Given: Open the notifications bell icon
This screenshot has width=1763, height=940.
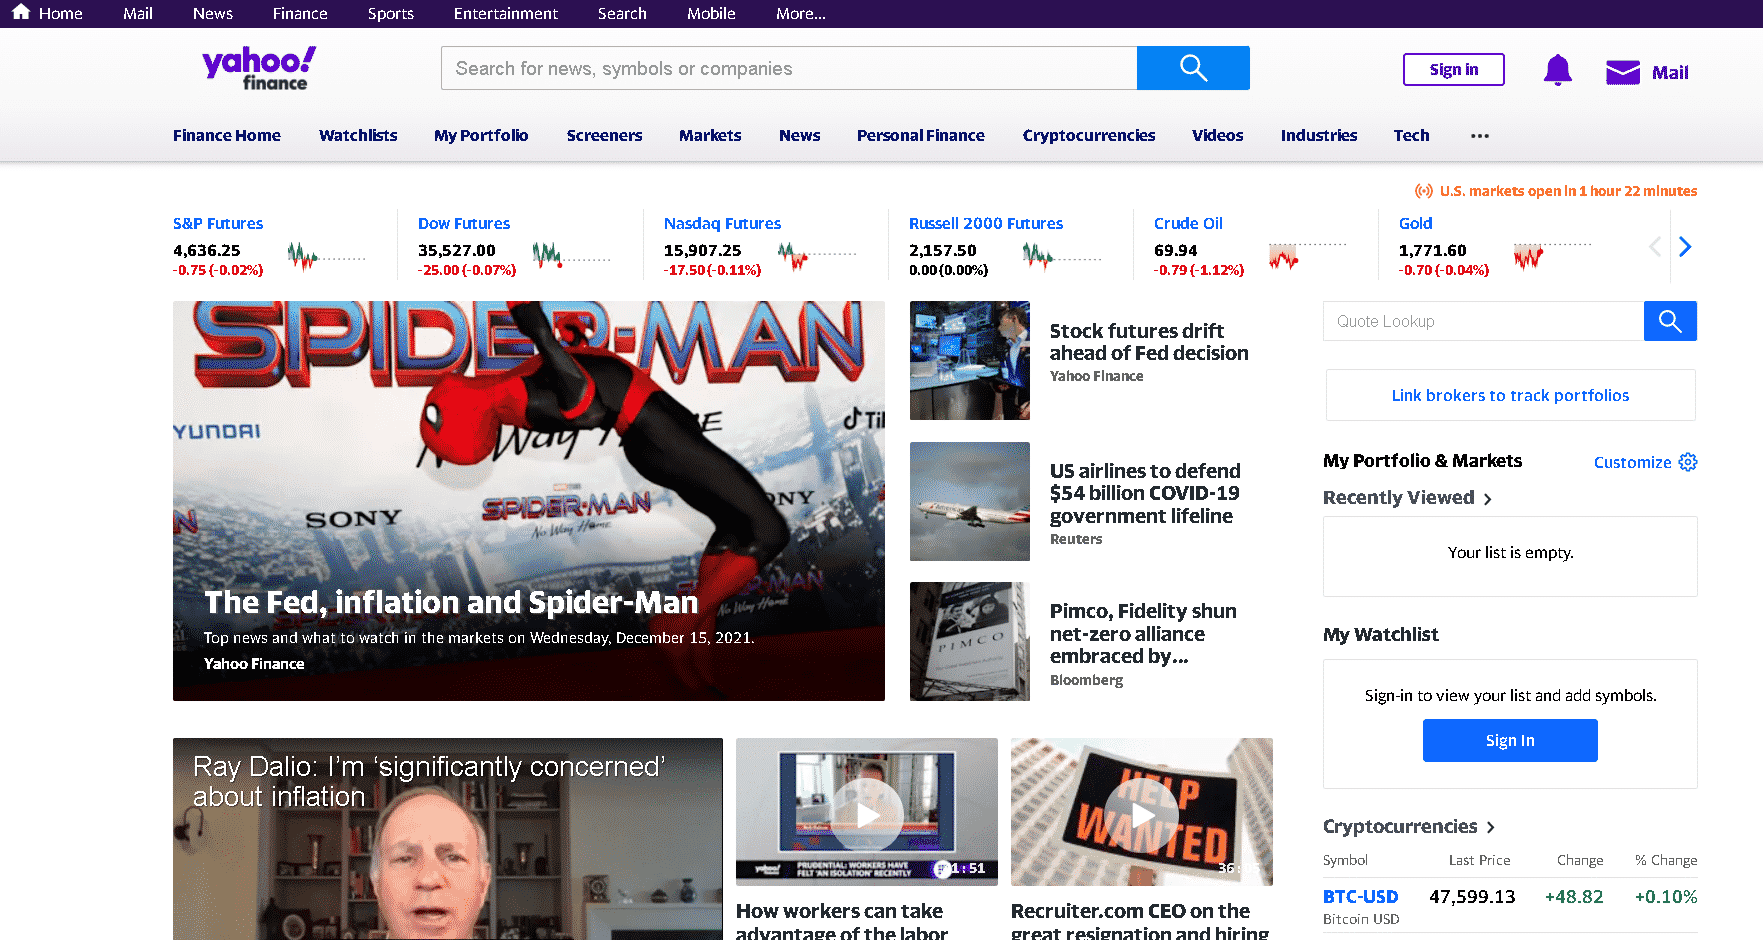Looking at the screenshot, I should 1557,70.
